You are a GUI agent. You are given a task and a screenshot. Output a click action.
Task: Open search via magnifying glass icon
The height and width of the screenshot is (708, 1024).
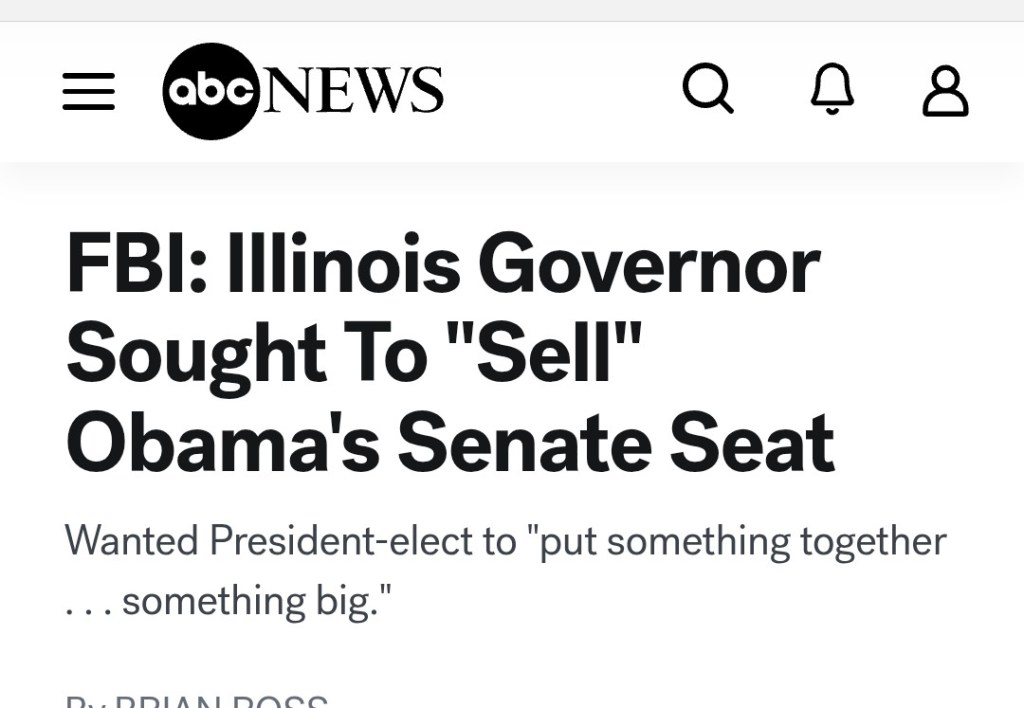pos(708,91)
